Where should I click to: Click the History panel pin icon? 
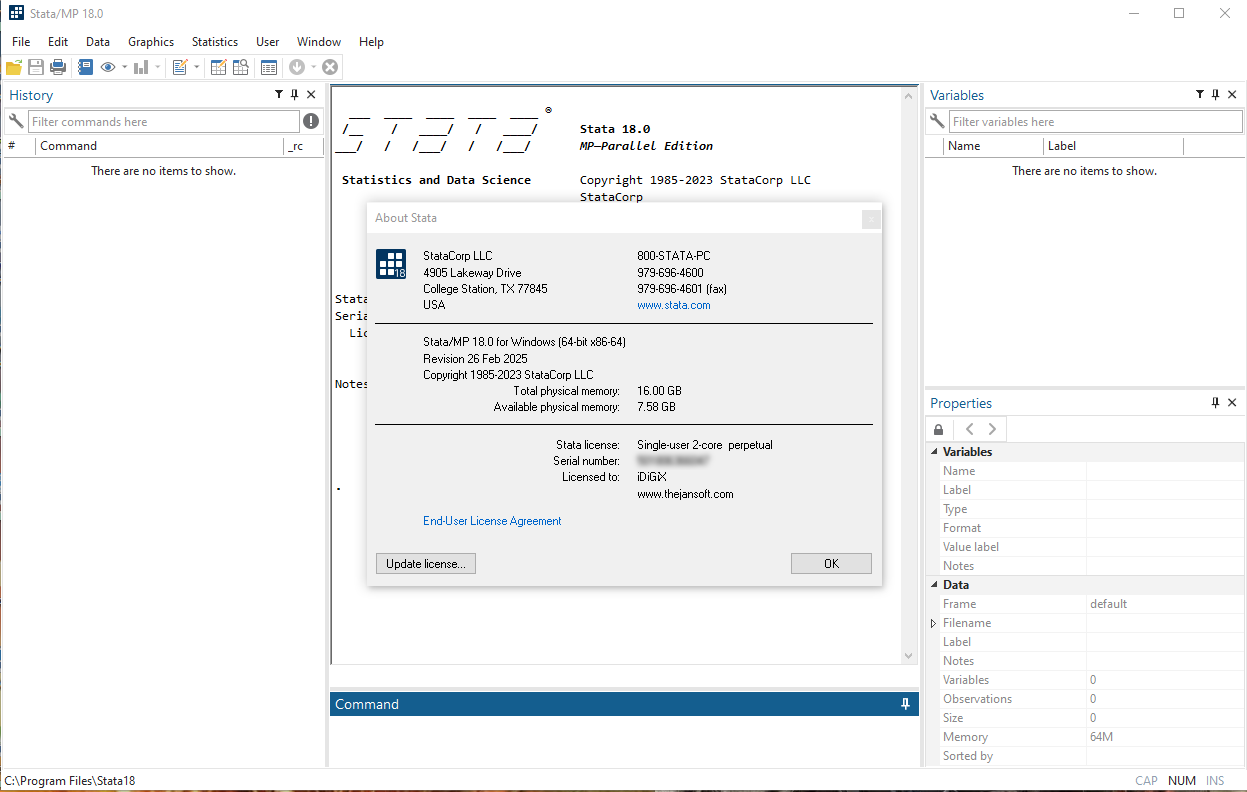coord(295,95)
